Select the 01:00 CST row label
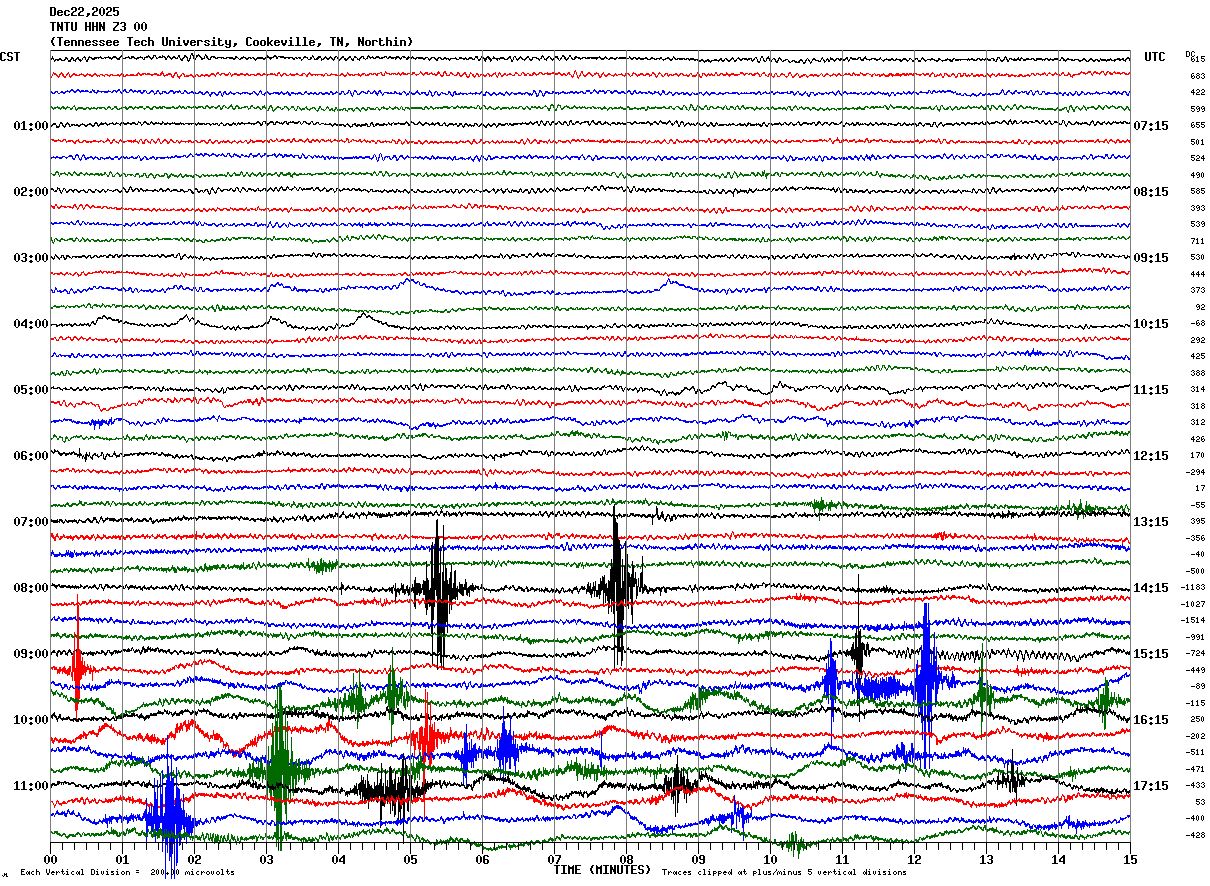The height and width of the screenshot is (886, 1210). [x=31, y=126]
